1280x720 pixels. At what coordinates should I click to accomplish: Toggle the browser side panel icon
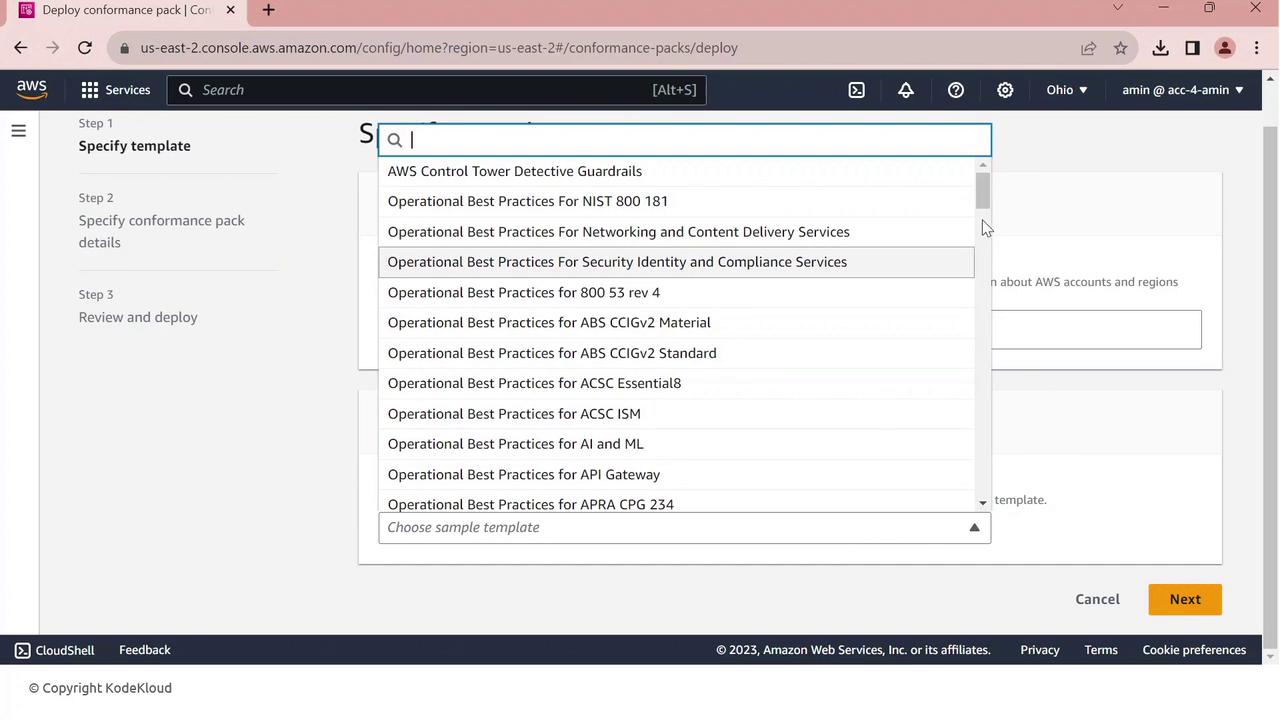click(x=1192, y=48)
